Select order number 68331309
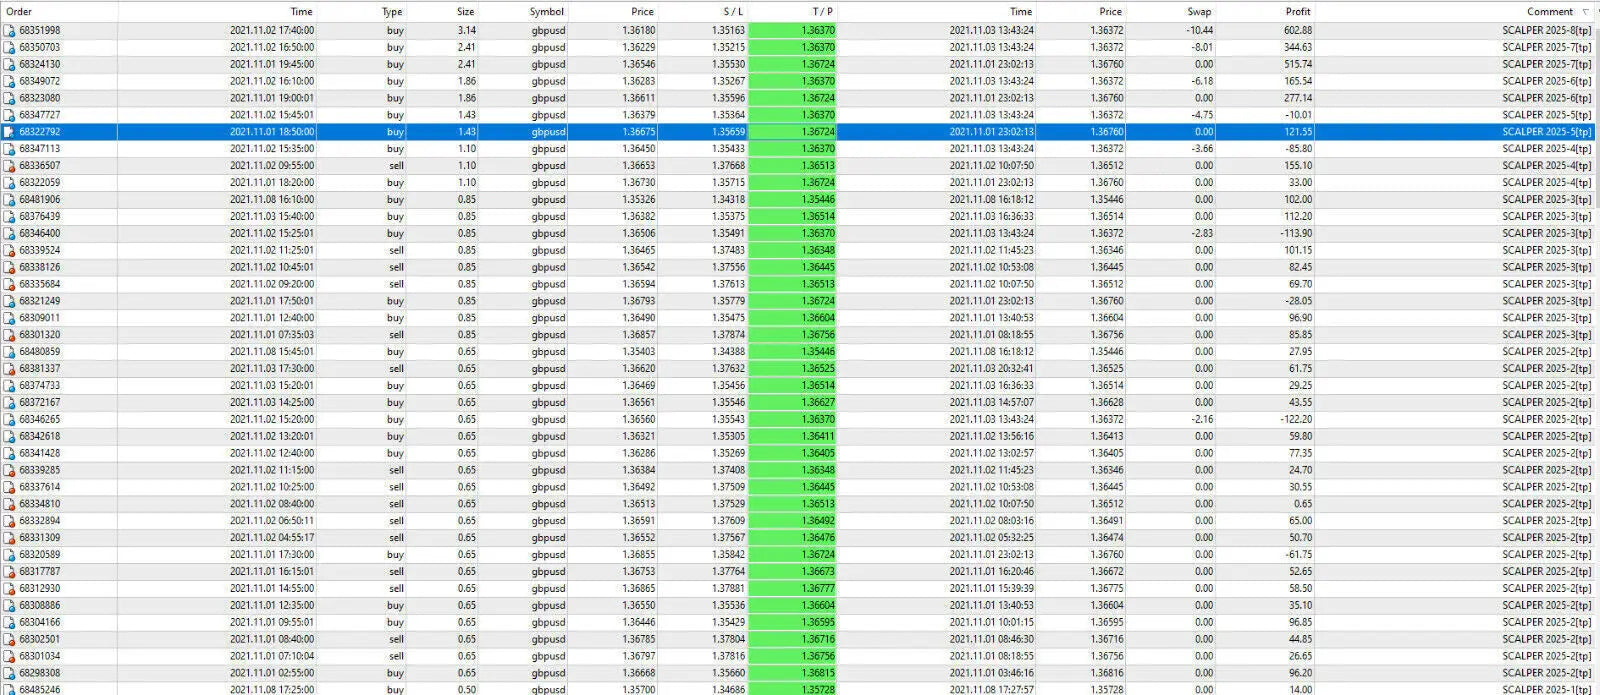1600x695 pixels. 39,538
